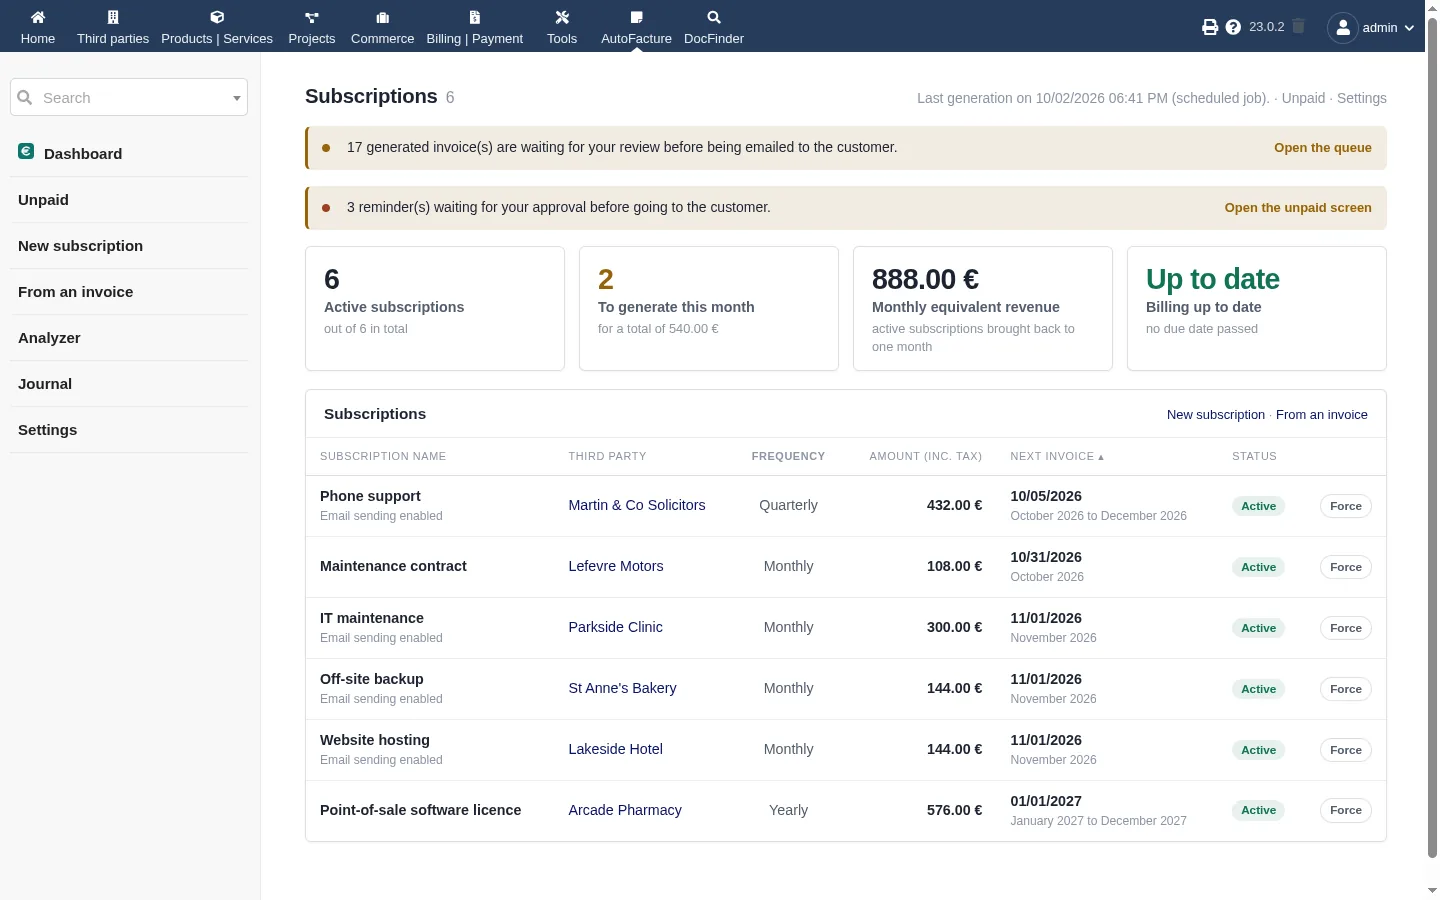Viewport: 1440px width, 900px height.
Task: Open Lakeside Hotel third party link
Action: click(x=616, y=749)
